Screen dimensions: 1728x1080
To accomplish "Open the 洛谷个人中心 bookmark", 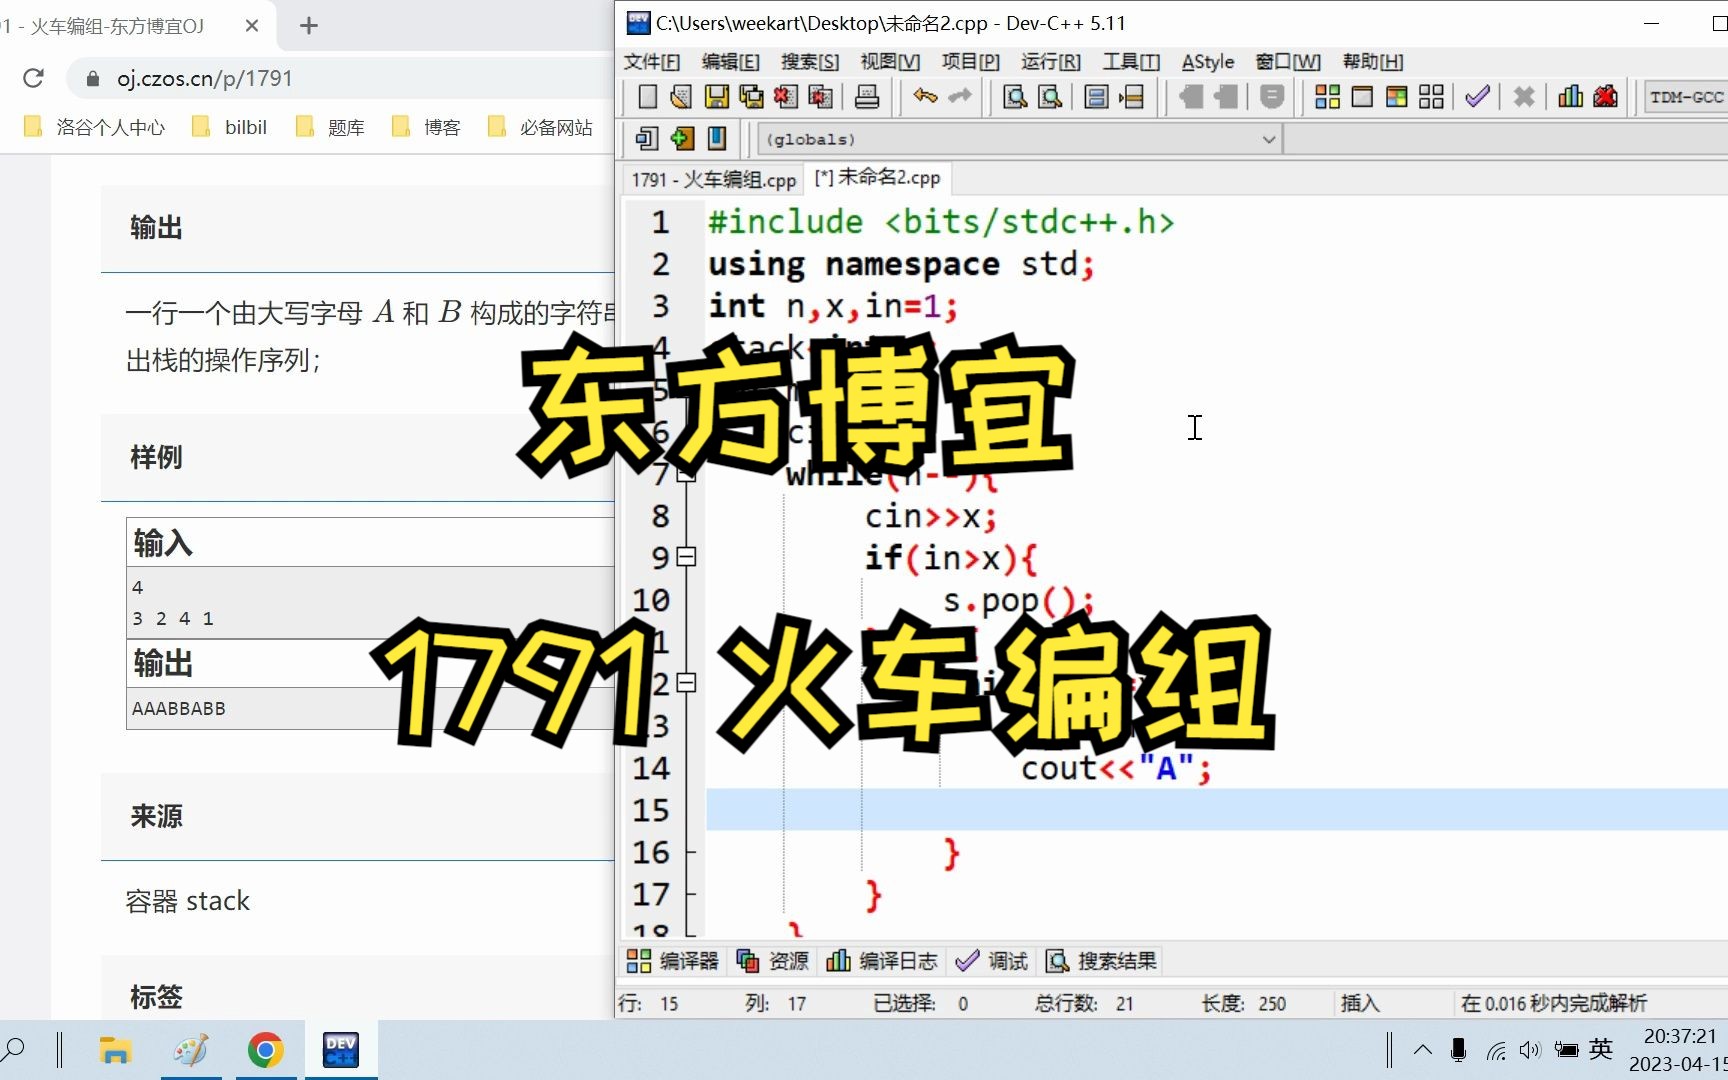I will coord(95,127).
